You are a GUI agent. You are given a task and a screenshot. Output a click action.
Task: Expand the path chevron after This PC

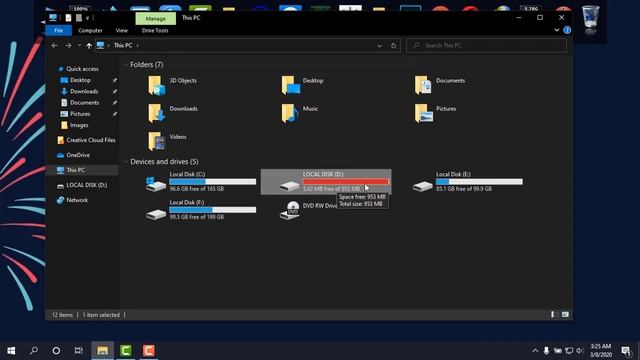click(138, 46)
